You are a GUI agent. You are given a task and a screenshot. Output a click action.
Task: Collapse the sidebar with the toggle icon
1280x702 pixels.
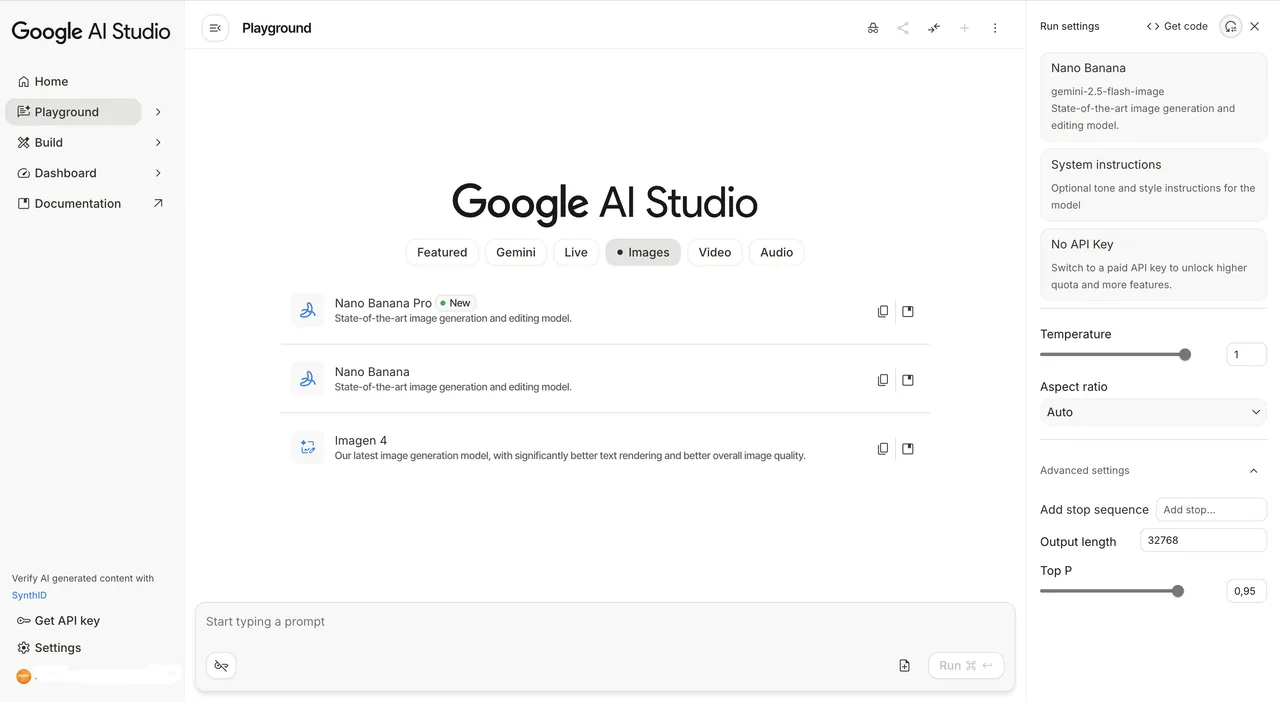click(215, 28)
